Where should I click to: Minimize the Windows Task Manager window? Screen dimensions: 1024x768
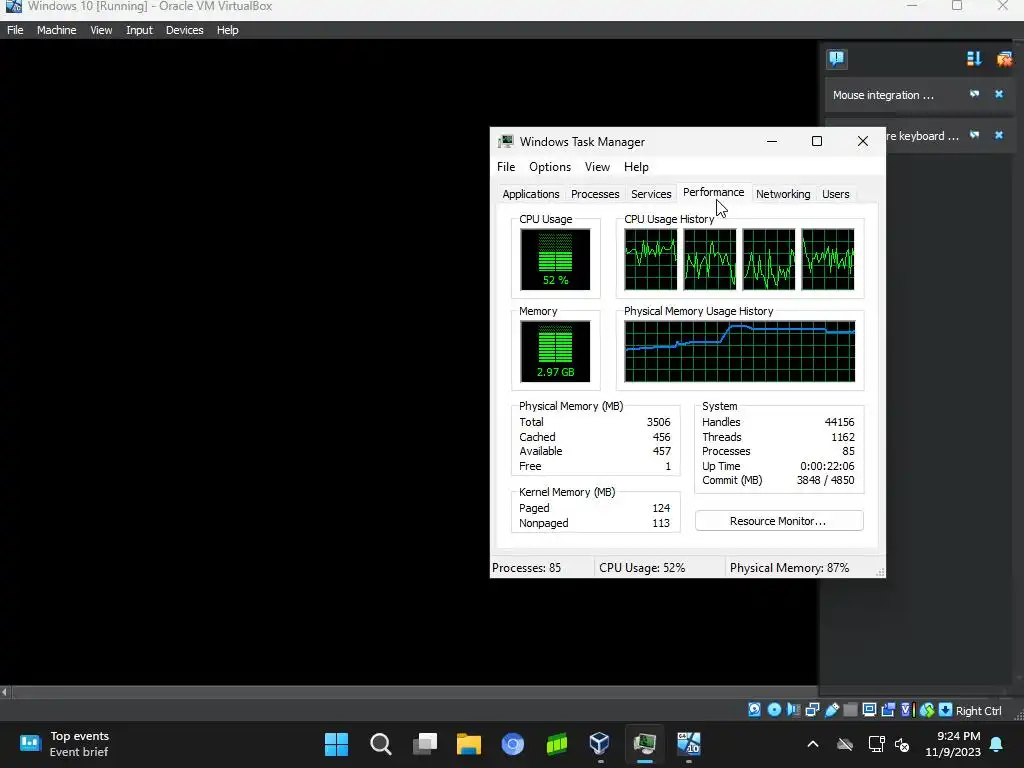click(x=772, y=142)
